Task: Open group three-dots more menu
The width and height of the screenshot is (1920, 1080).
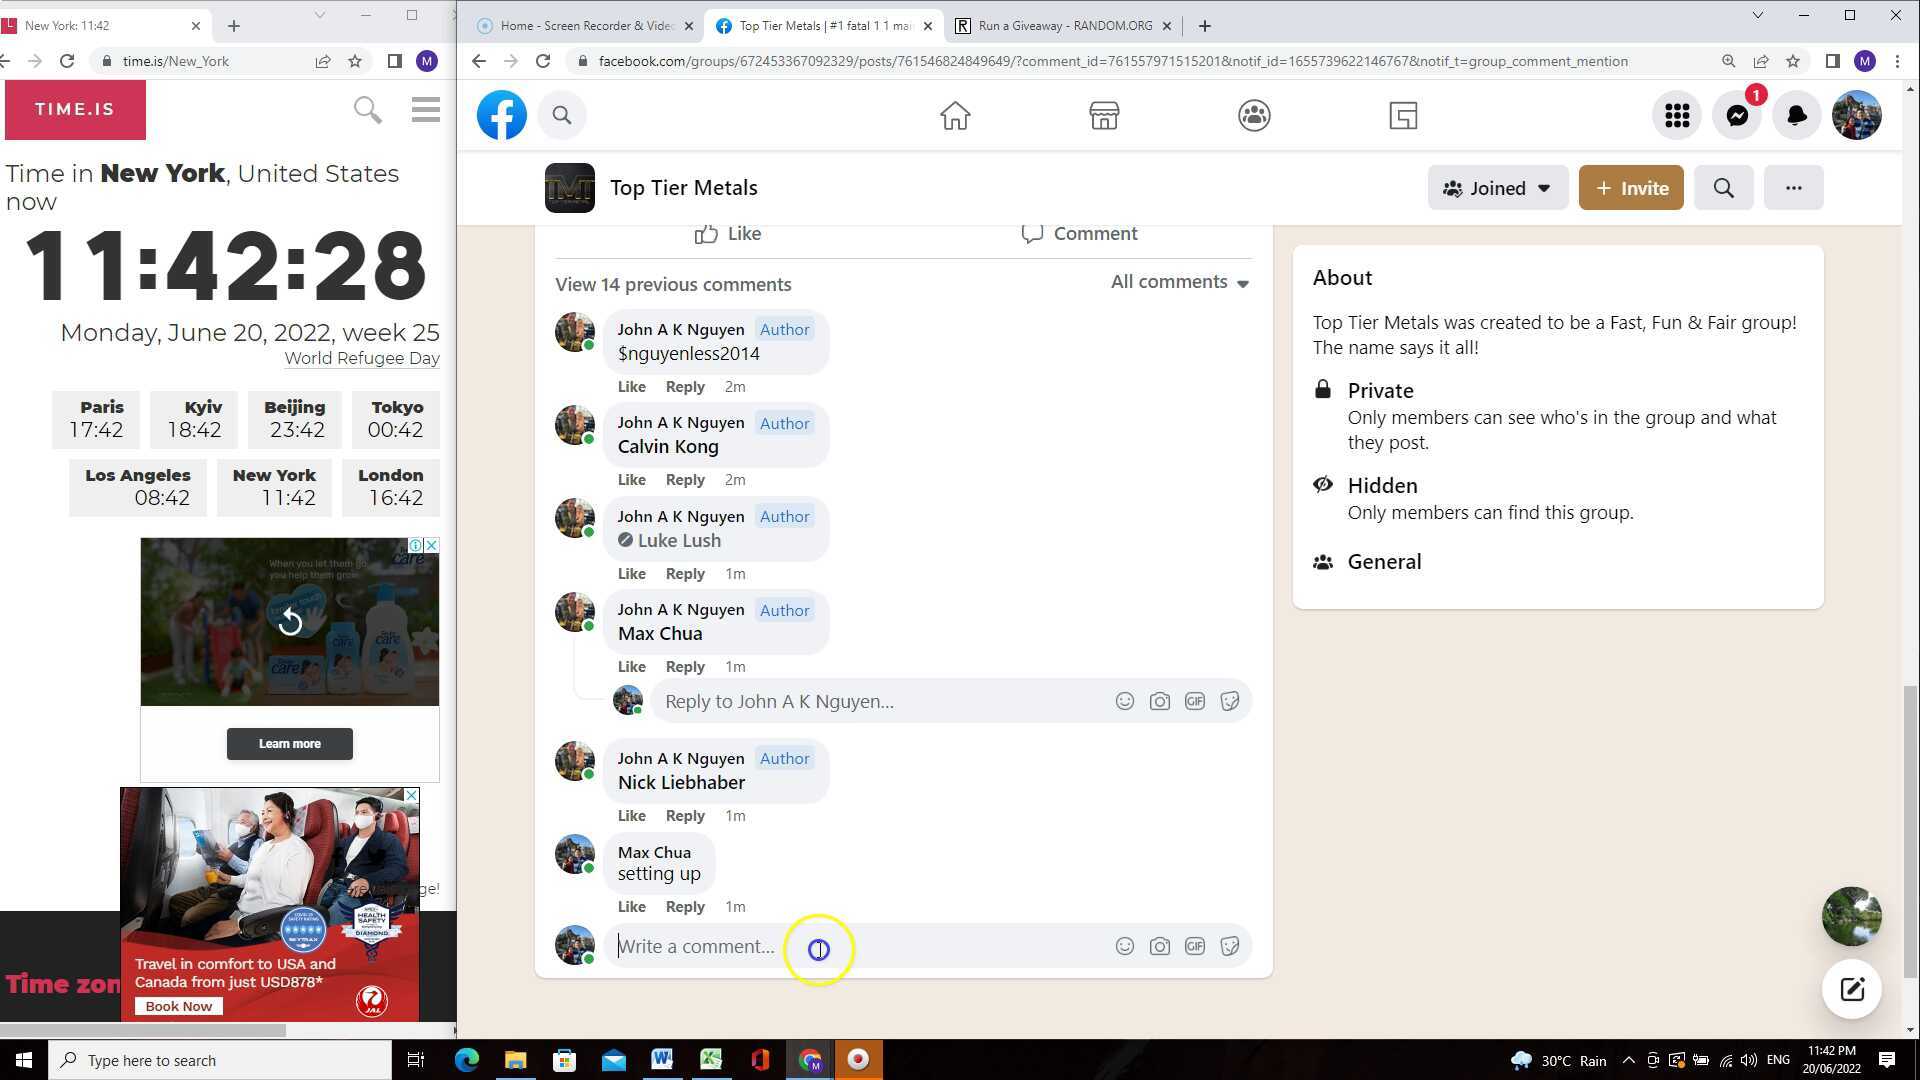Action: (x=1793, y=188)
